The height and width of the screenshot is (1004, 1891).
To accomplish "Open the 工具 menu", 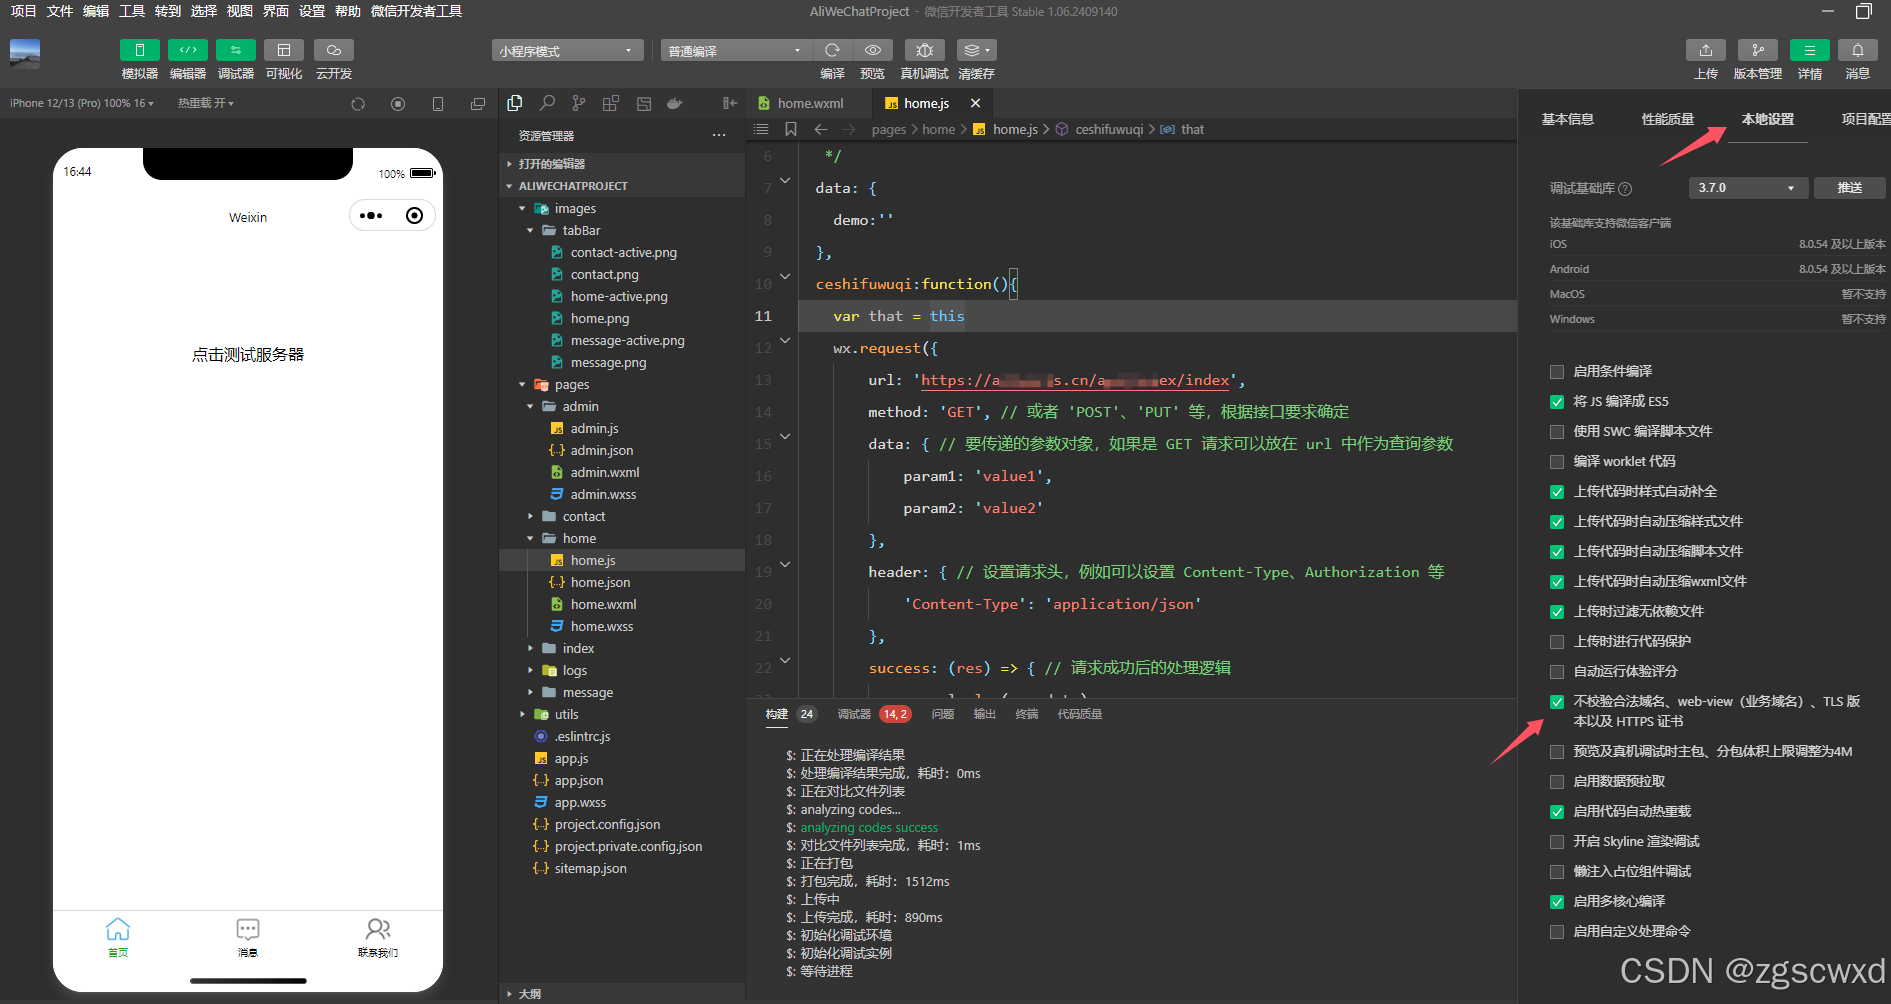I will (132, 11).
